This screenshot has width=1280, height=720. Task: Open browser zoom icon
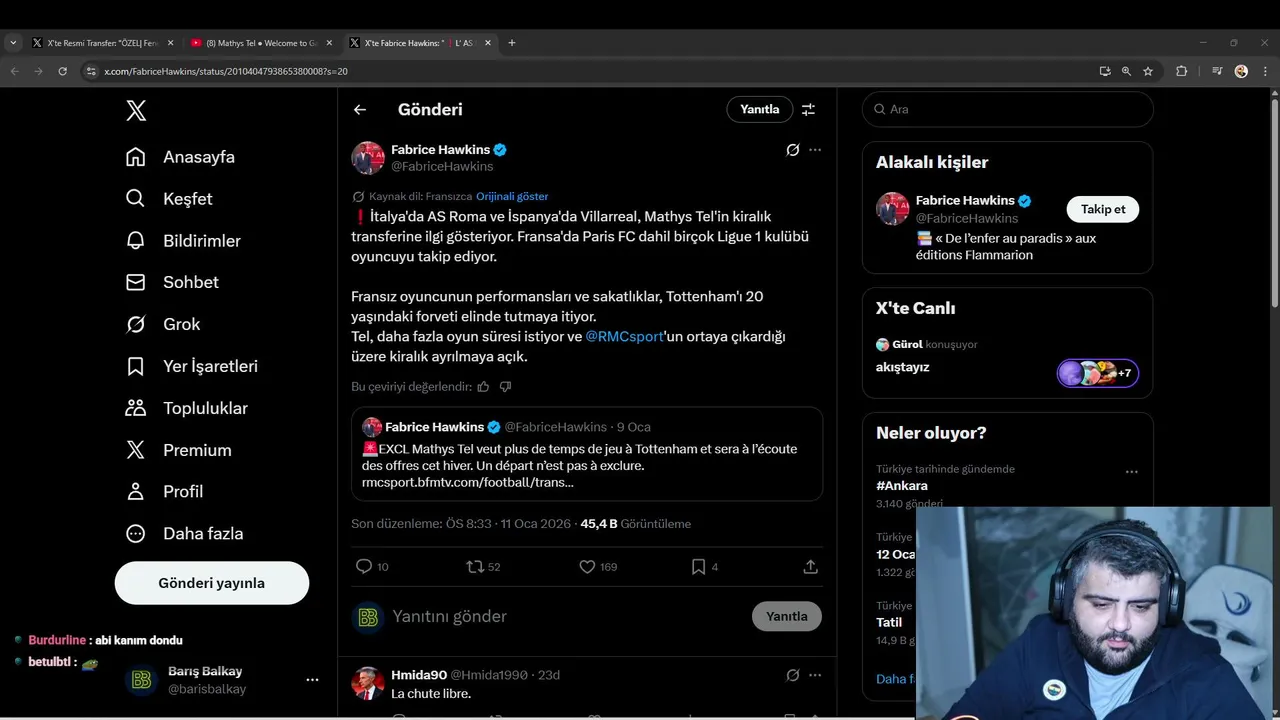pos(1126,71)
